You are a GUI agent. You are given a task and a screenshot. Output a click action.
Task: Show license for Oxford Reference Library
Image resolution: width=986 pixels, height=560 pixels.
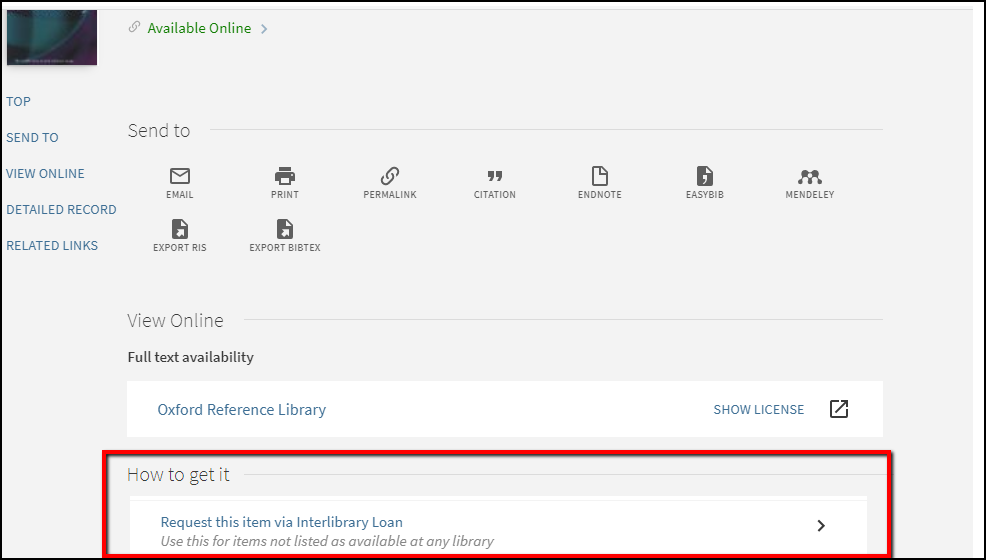point(758,409)
